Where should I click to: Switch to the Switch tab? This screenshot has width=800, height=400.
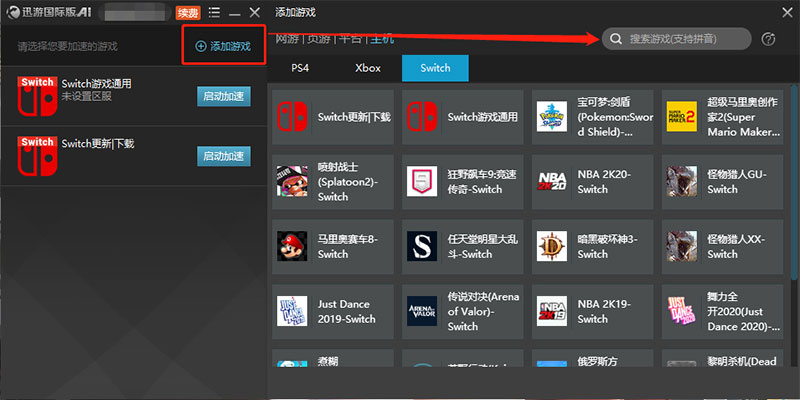(435, 68)
